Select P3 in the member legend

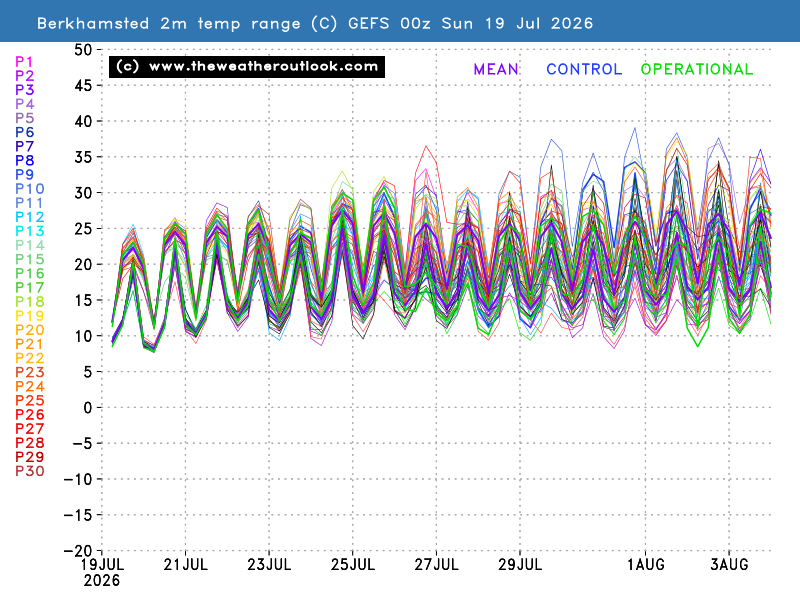(x=24, y=90)
